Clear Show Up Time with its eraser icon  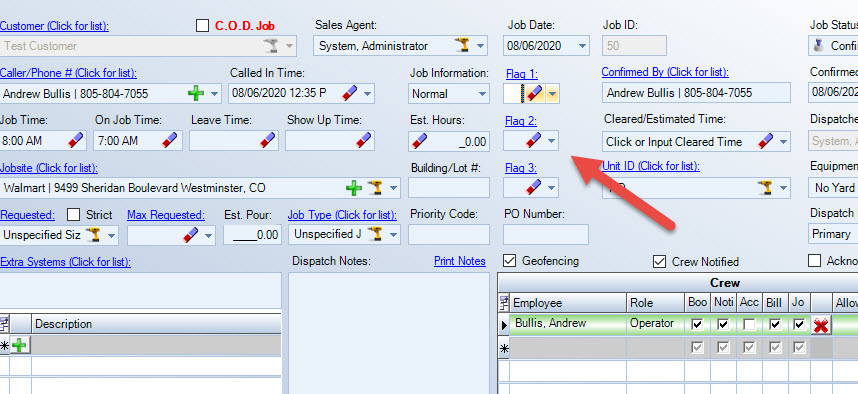pos(364,141)
